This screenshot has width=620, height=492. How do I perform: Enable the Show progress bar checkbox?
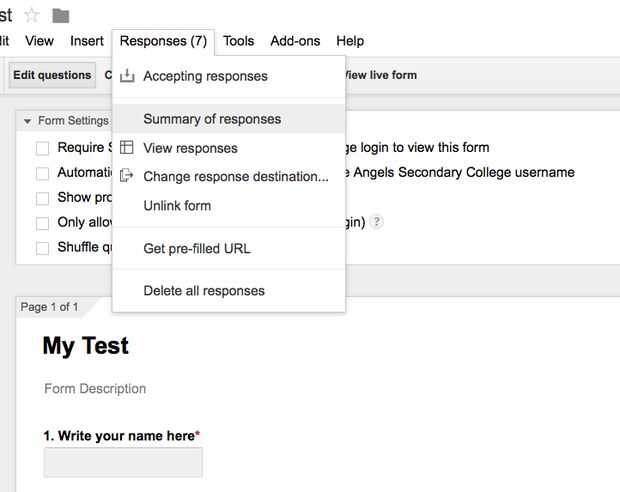click(x=42, y=198)
